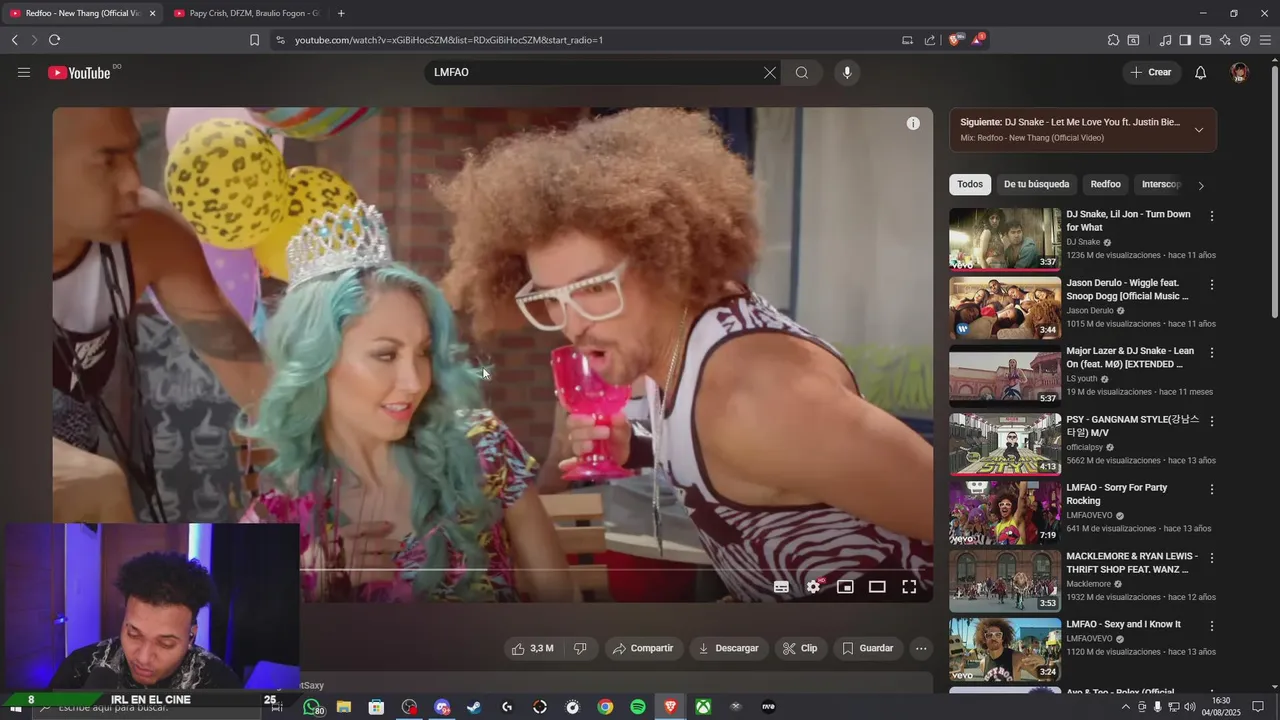Image resolution: width=1280 pixels, height=720 pixels.
Task: Click the Descargar download button
Action: click(728, 648)
